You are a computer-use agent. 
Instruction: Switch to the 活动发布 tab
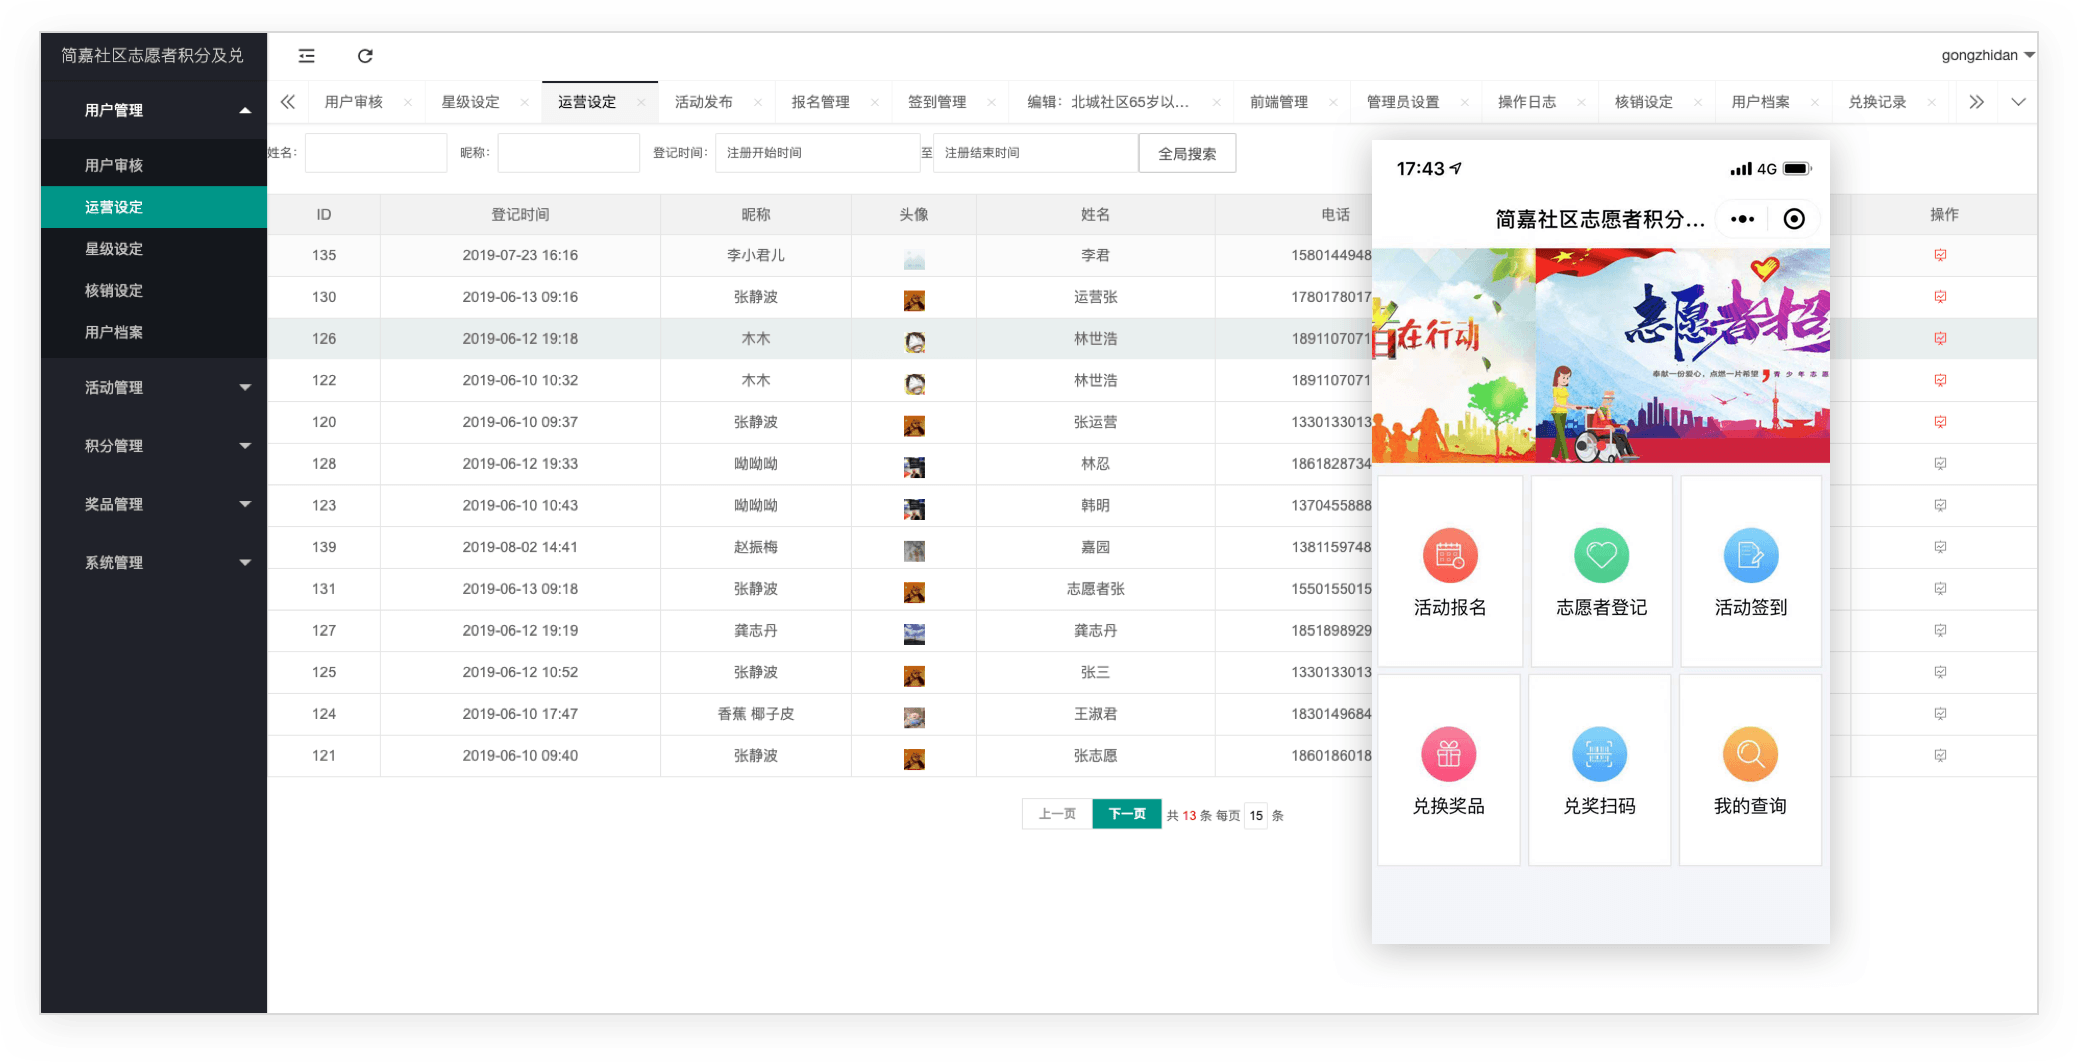703,102
